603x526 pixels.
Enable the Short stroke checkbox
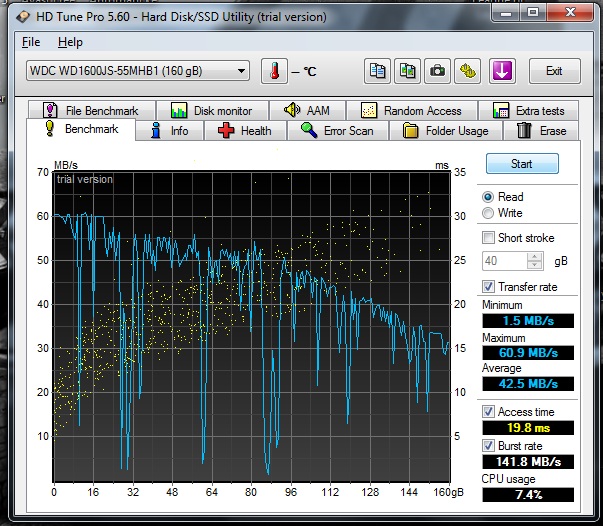coord(488,238)
